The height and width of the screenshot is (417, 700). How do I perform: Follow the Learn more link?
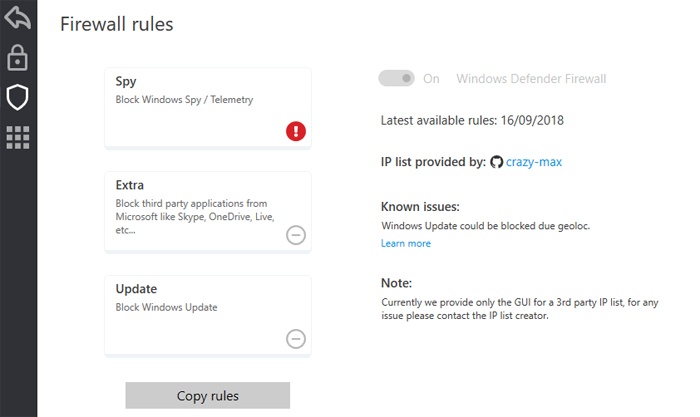click(406, 243)
